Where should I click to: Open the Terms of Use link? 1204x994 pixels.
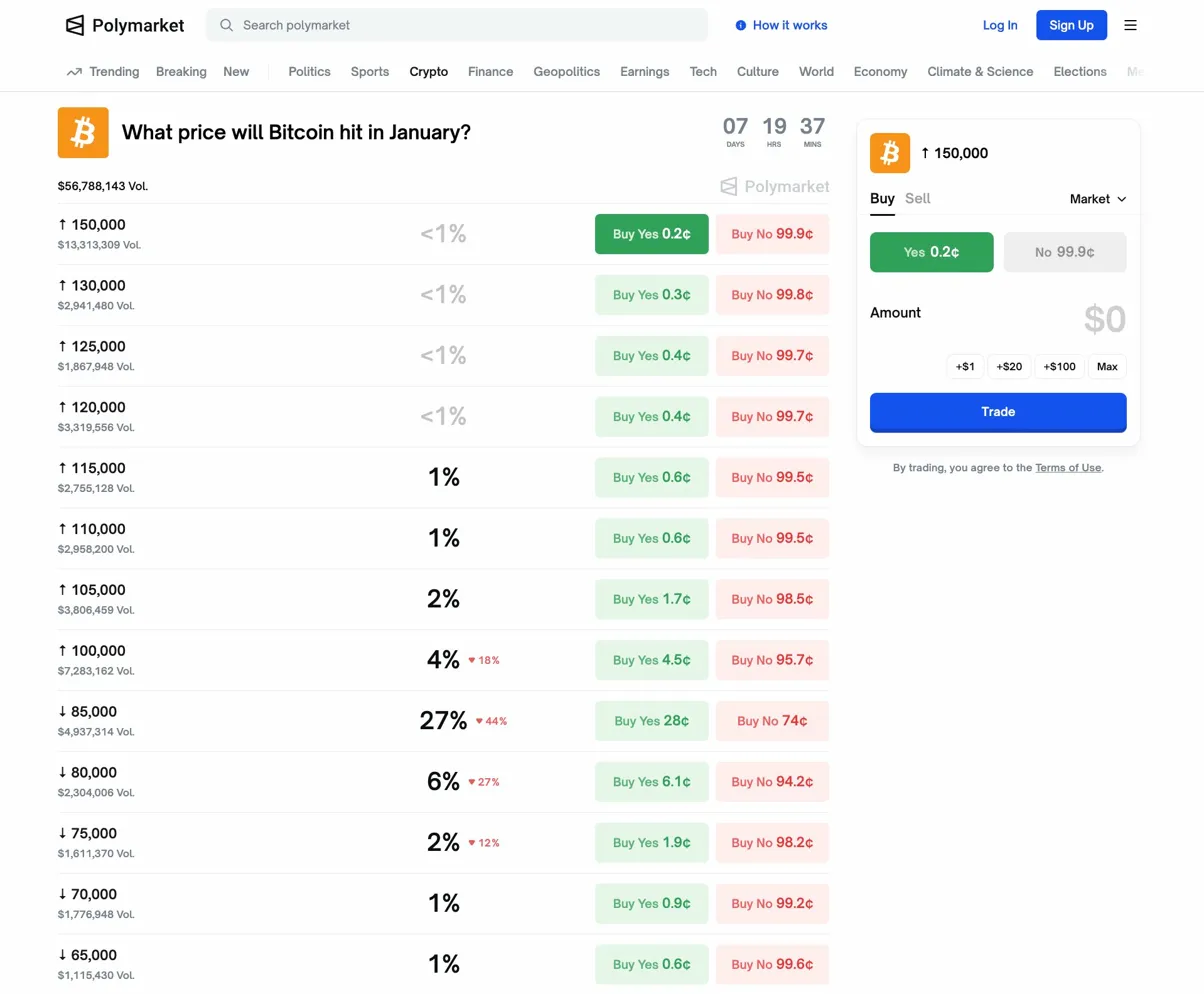point(1068,468)
